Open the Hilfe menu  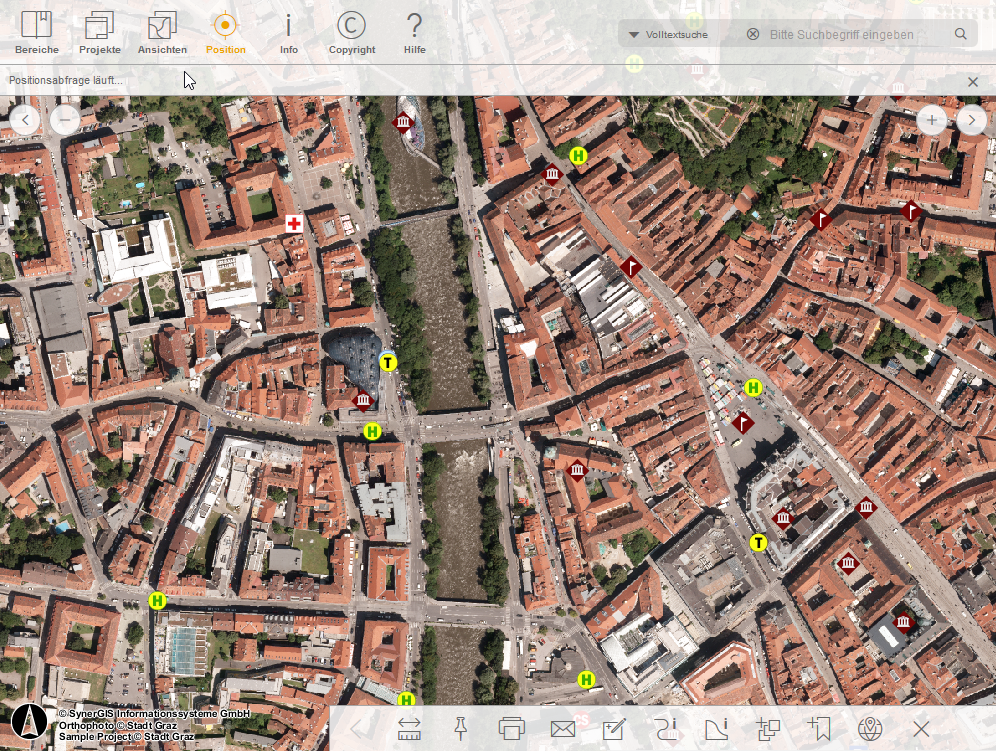[x=414, y=30]
